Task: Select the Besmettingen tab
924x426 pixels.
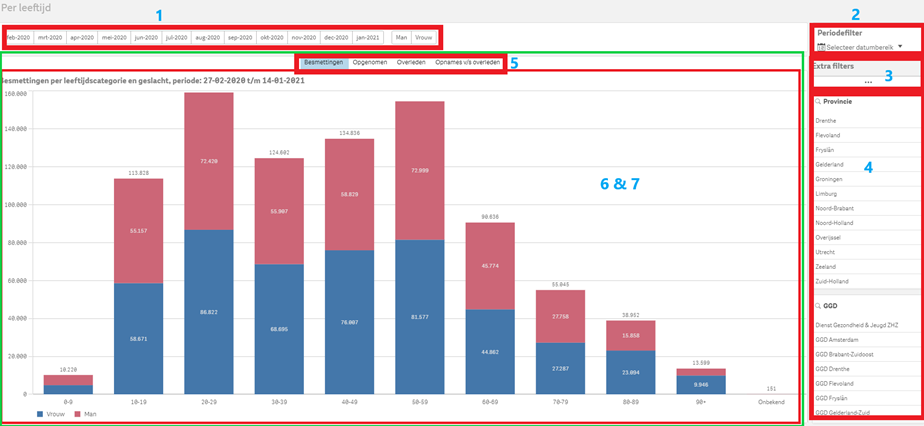Action: pos(324,62)
